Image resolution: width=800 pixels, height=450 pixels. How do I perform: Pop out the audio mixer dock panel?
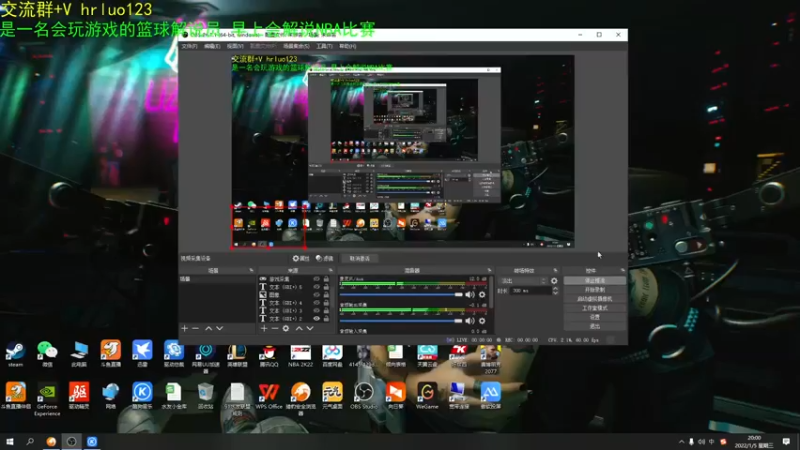coord(489,270)
